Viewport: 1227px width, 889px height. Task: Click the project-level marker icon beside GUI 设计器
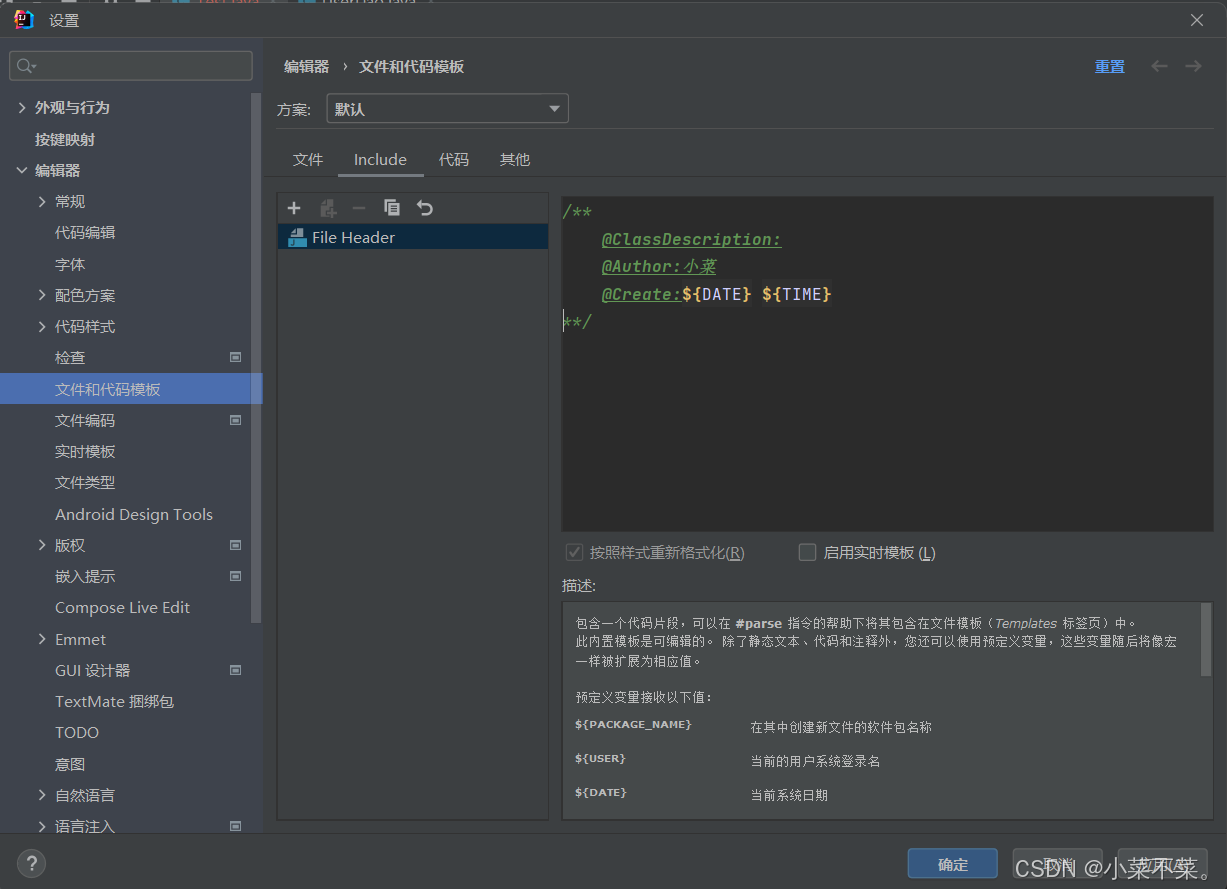coord(236,670)
